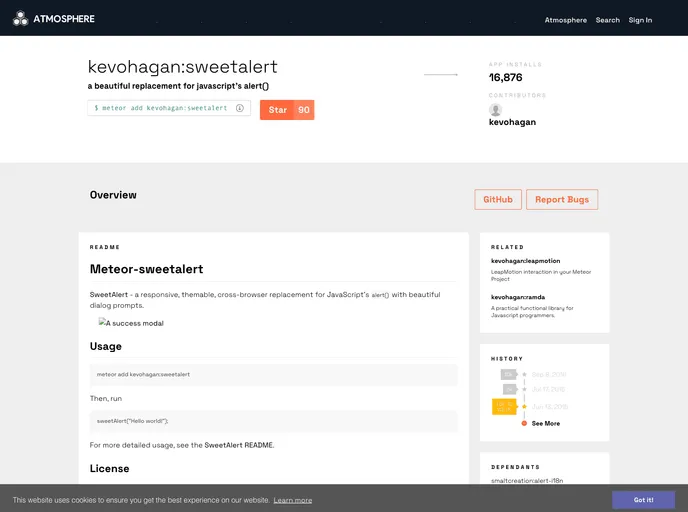Click the 16,876 app installs number
Image resolution: width=688 pixels, height=512 pixels.
505,78
